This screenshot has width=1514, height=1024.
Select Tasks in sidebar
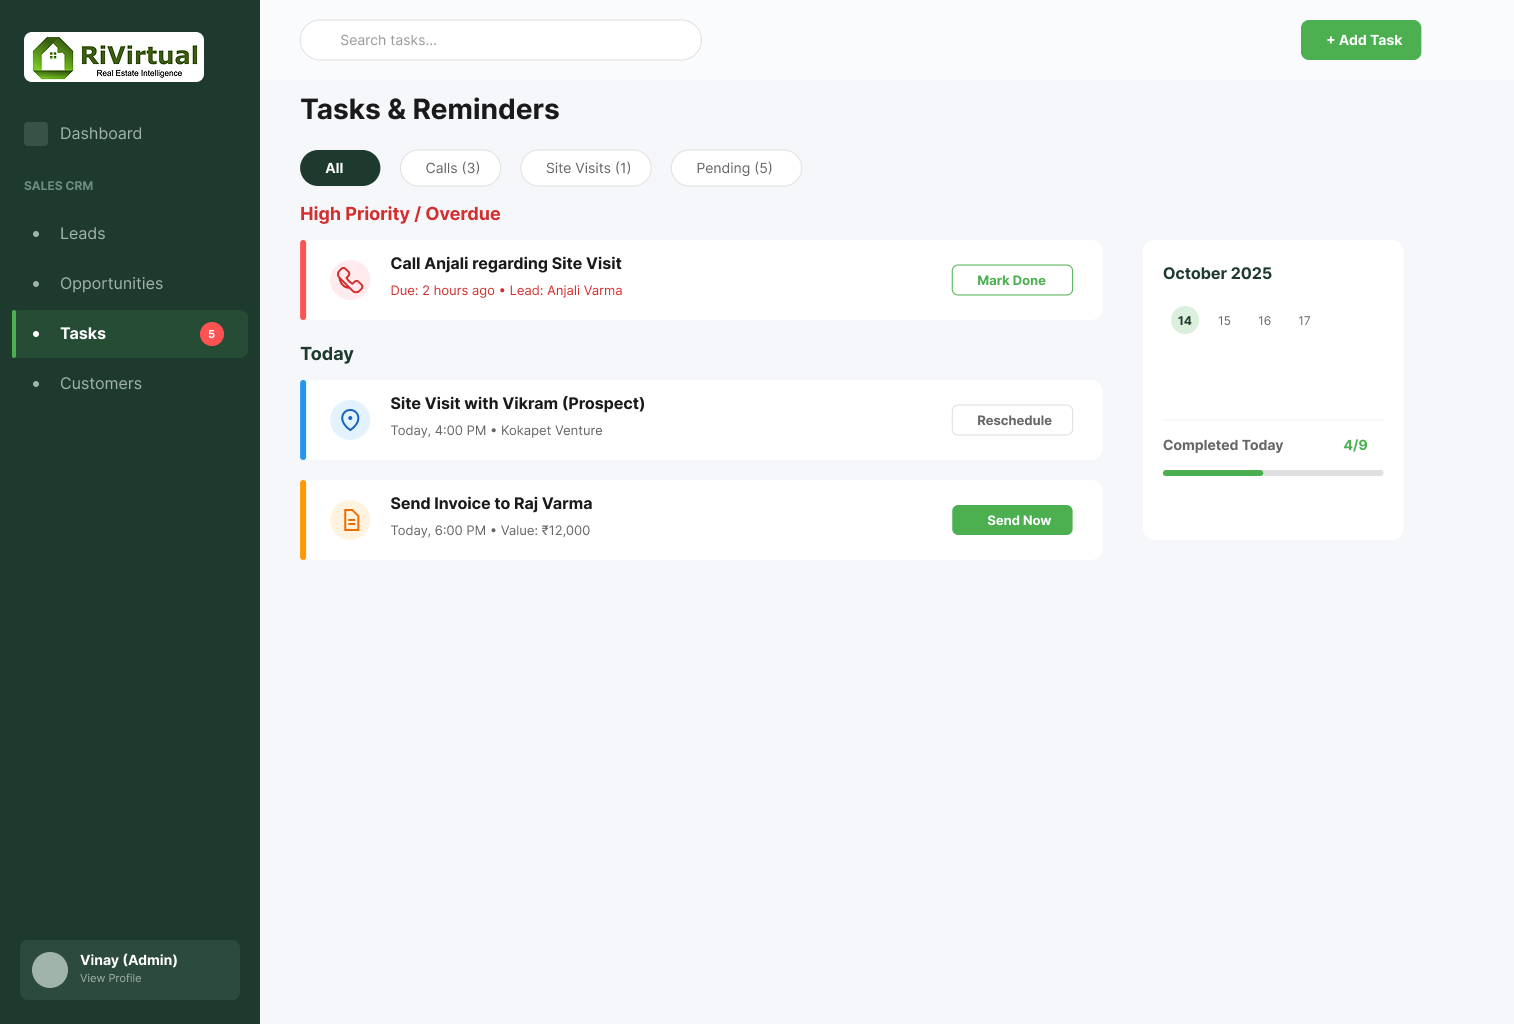[x=130, y=334]
